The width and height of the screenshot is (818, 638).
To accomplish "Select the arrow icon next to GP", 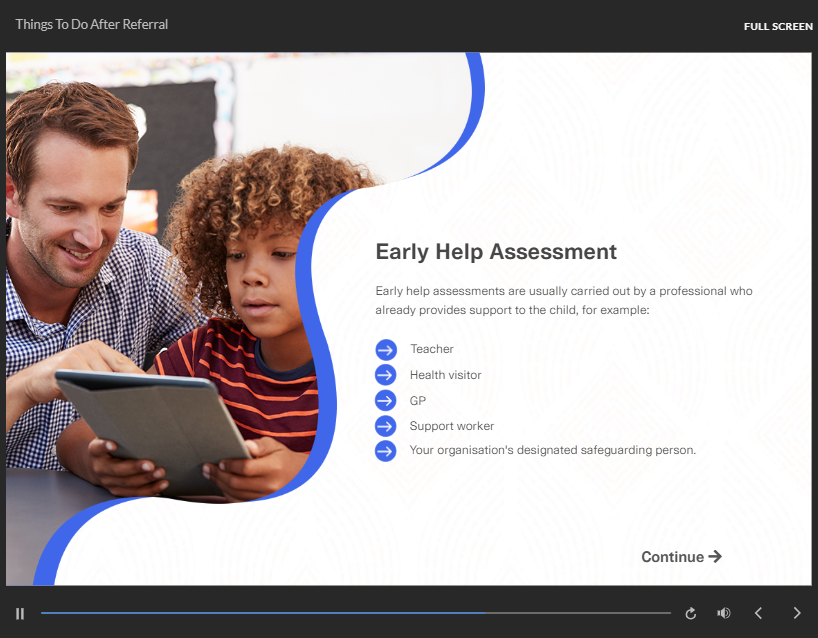I will (386, 400).
